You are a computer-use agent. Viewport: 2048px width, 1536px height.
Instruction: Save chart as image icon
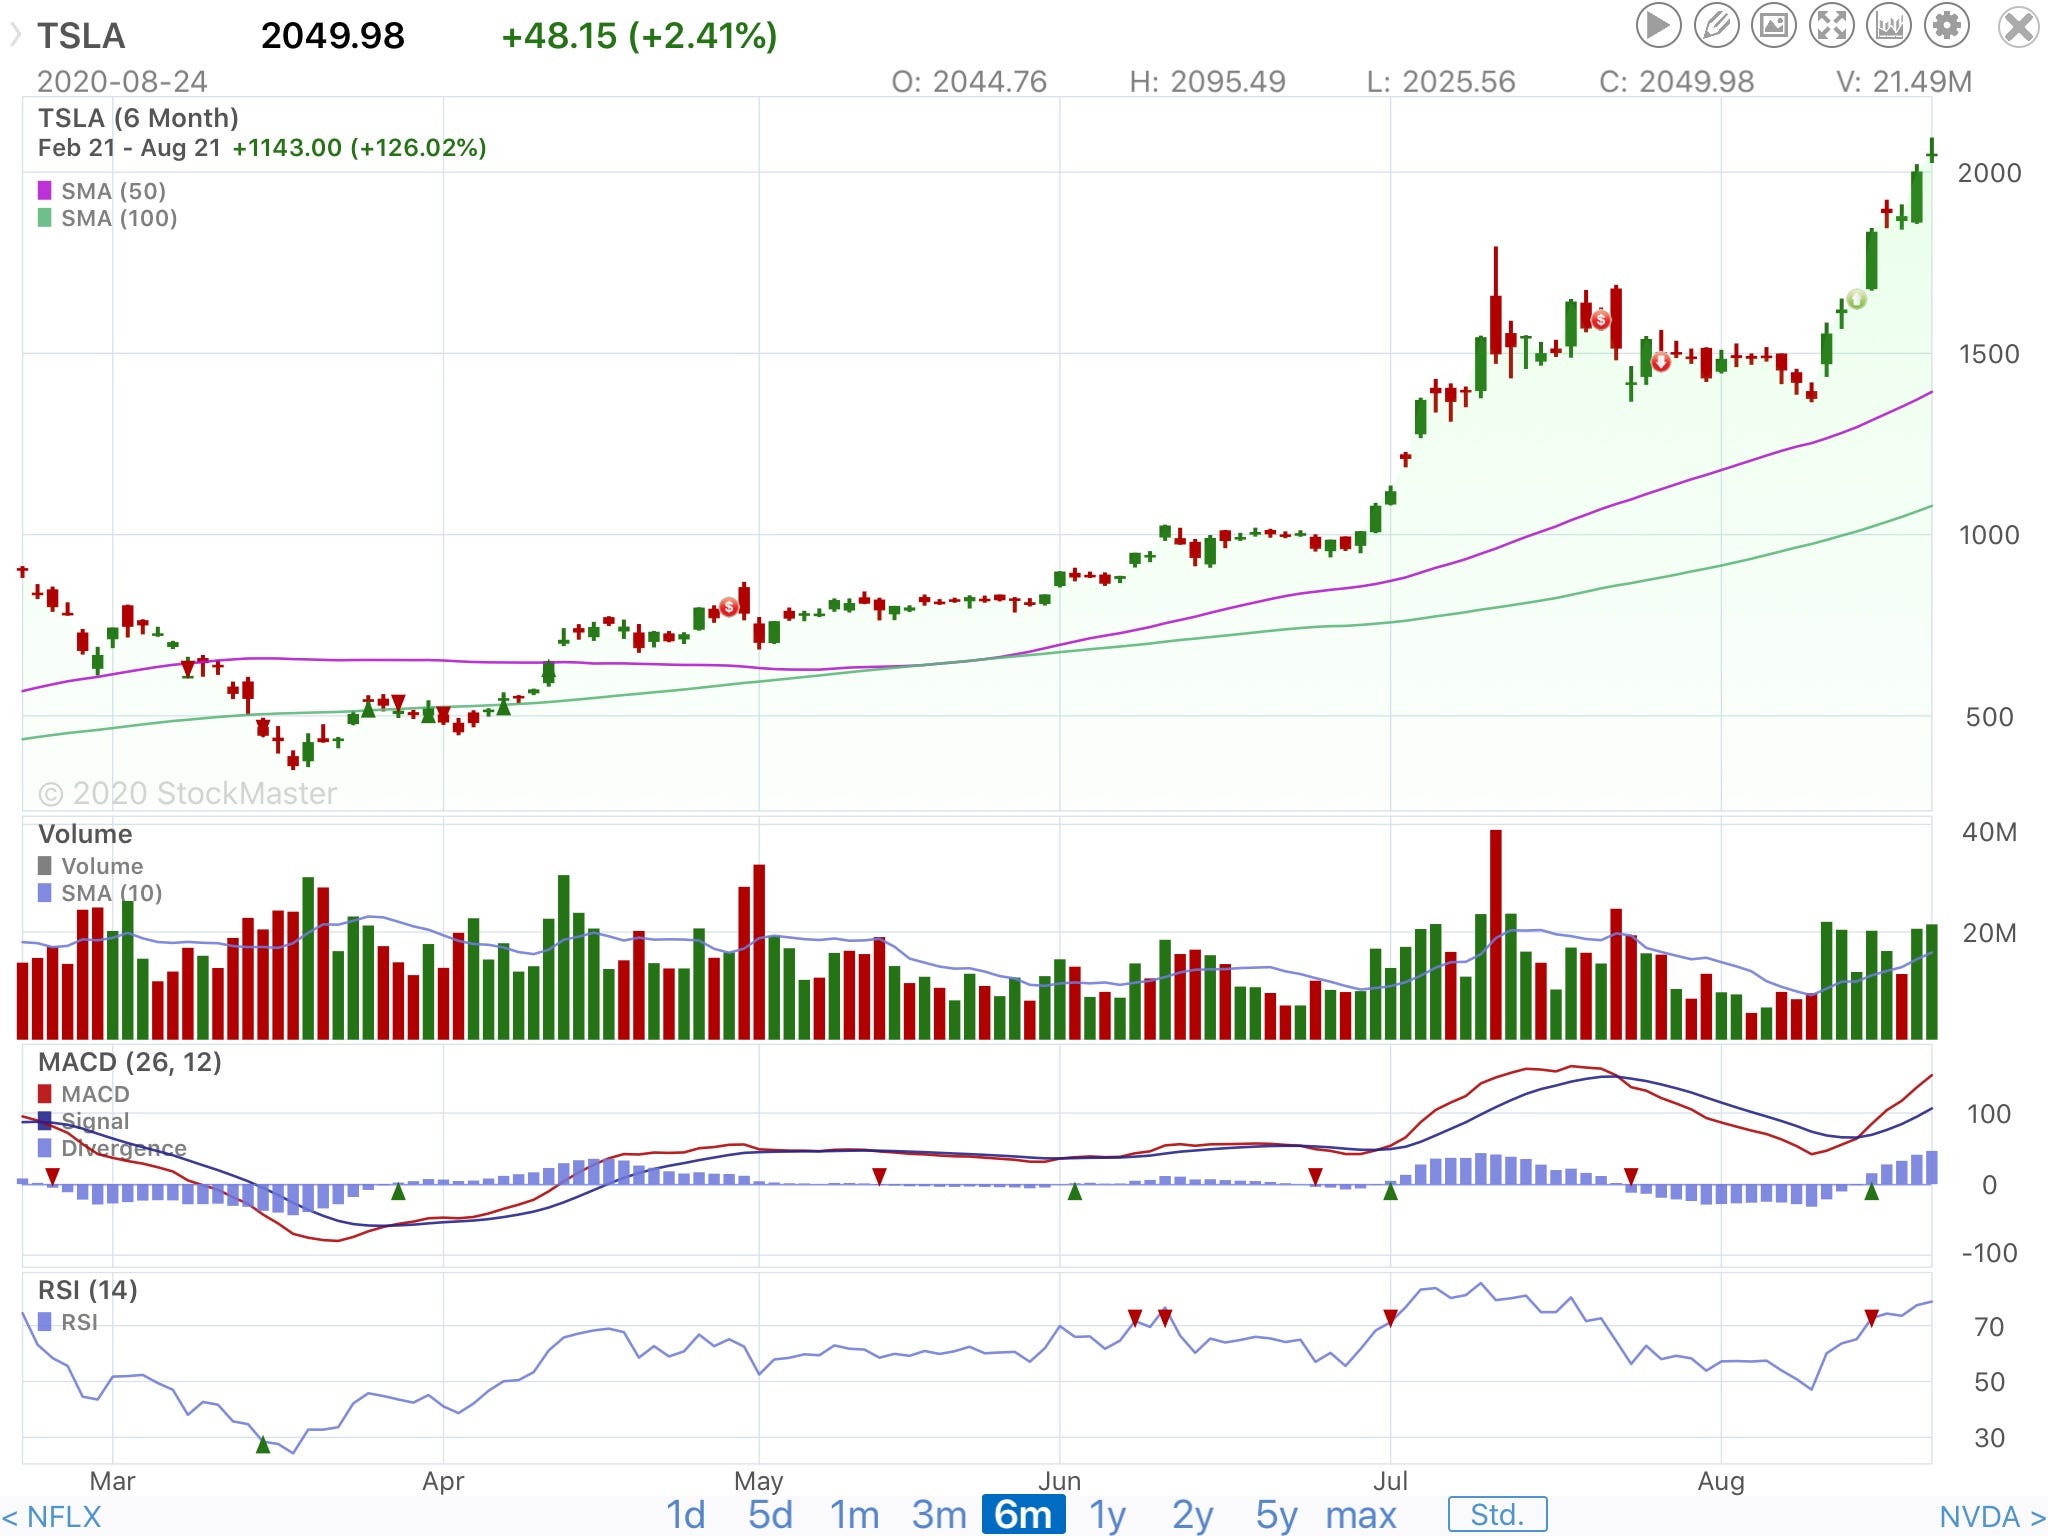[x=1774, y=26]
